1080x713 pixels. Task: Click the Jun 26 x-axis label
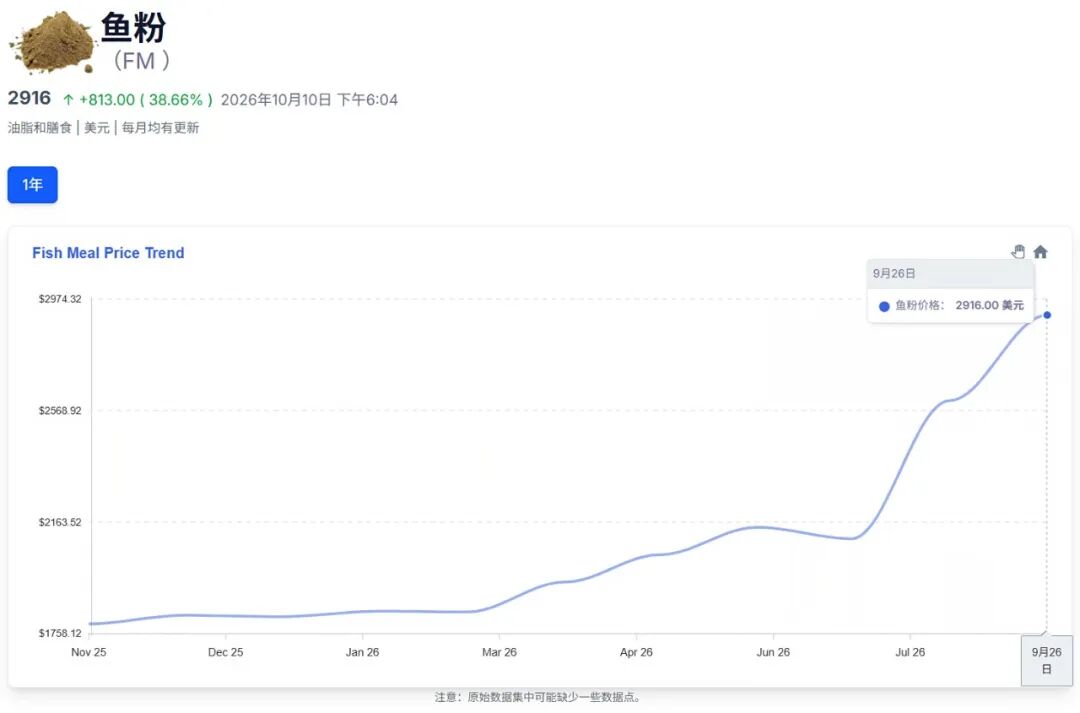[x=773, y=652]
